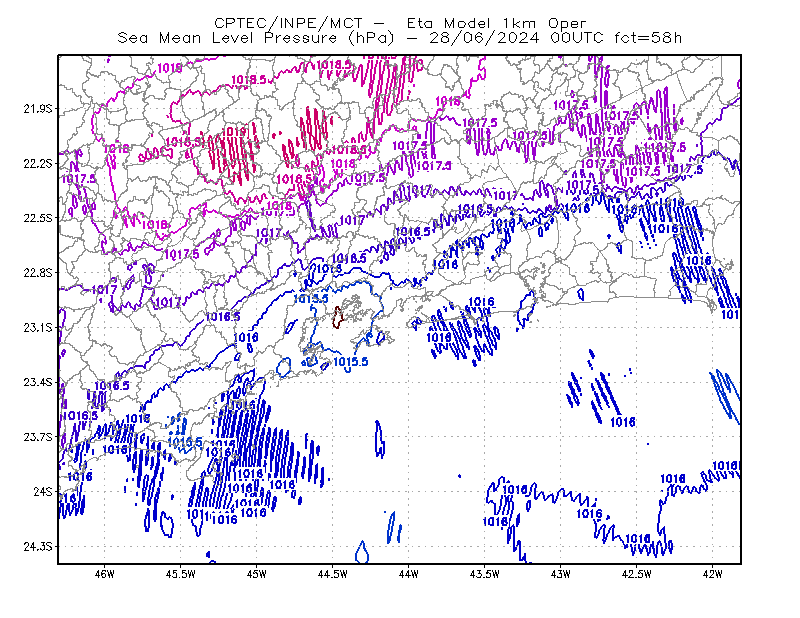
Task: Select the 42.5W longitude axis label
Action: [636, 574]
